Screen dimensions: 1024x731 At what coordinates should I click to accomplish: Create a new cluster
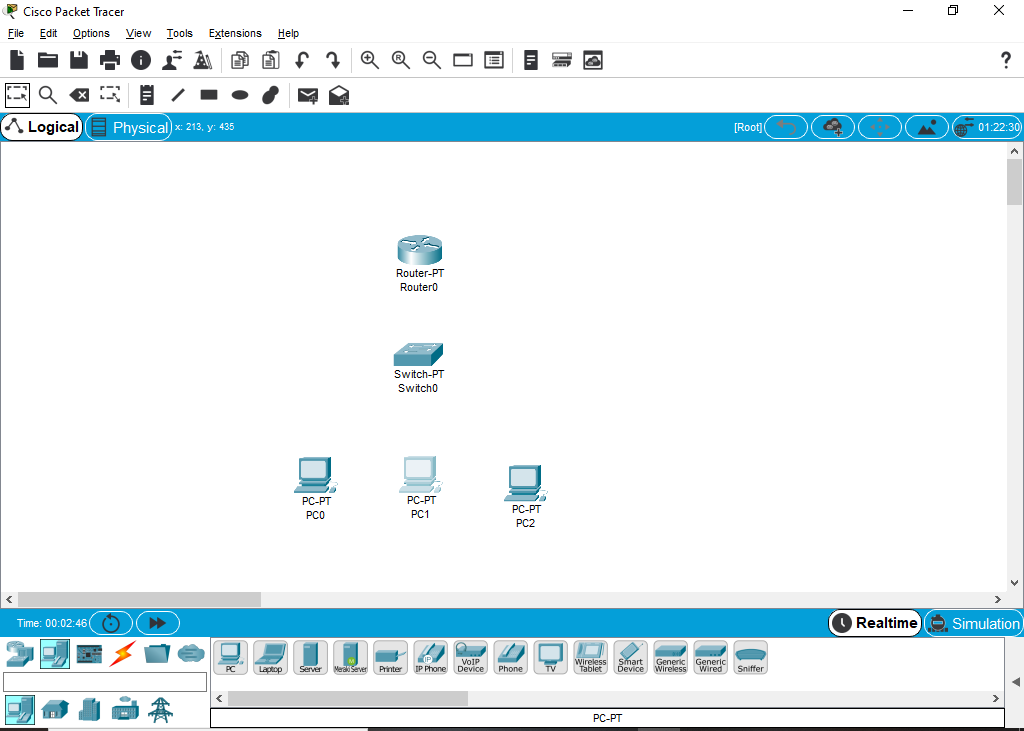[x=833, y=127]
